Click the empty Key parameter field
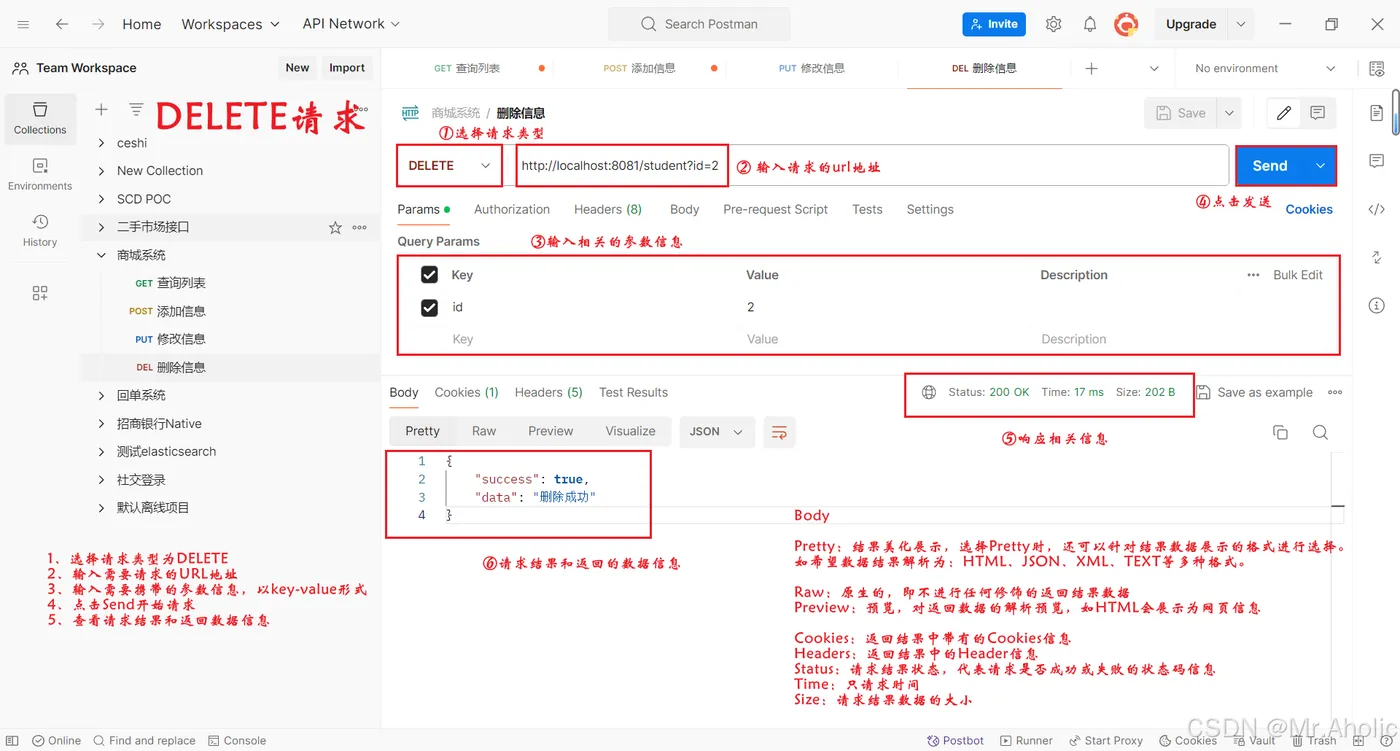Image resolution: width=1400 pixels, height=751 pixels. (590, 339)
